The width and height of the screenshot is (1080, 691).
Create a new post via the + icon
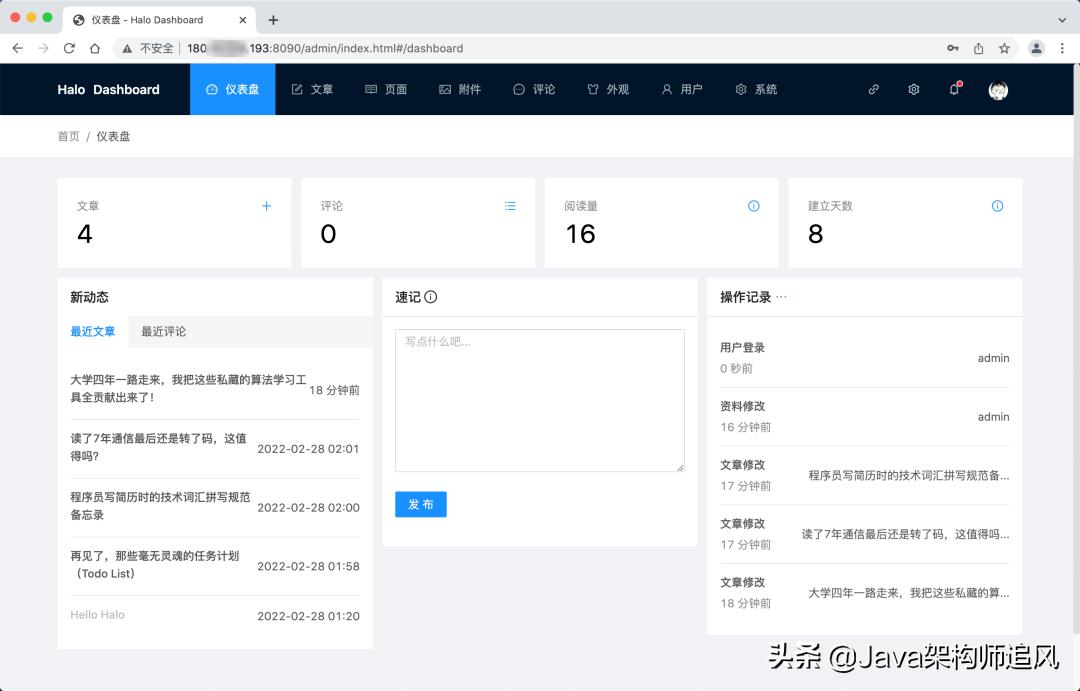[266, 206]
